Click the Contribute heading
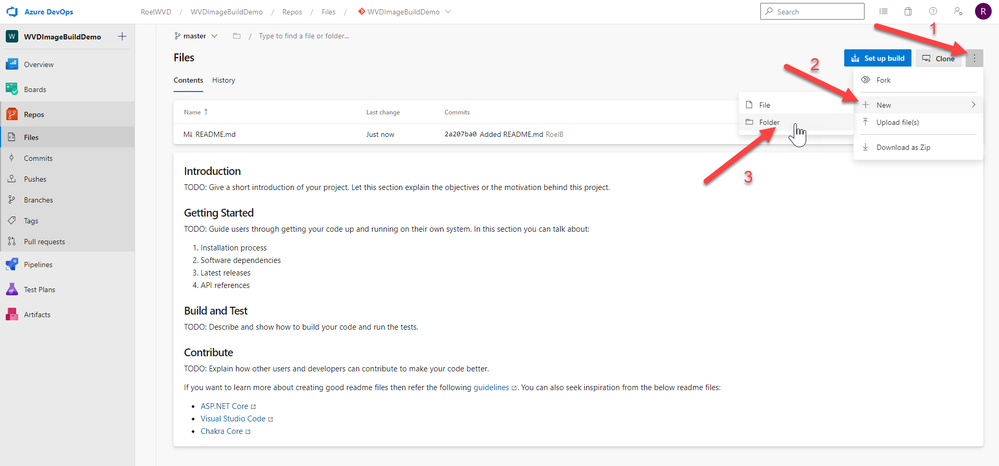 pos(208,352)
